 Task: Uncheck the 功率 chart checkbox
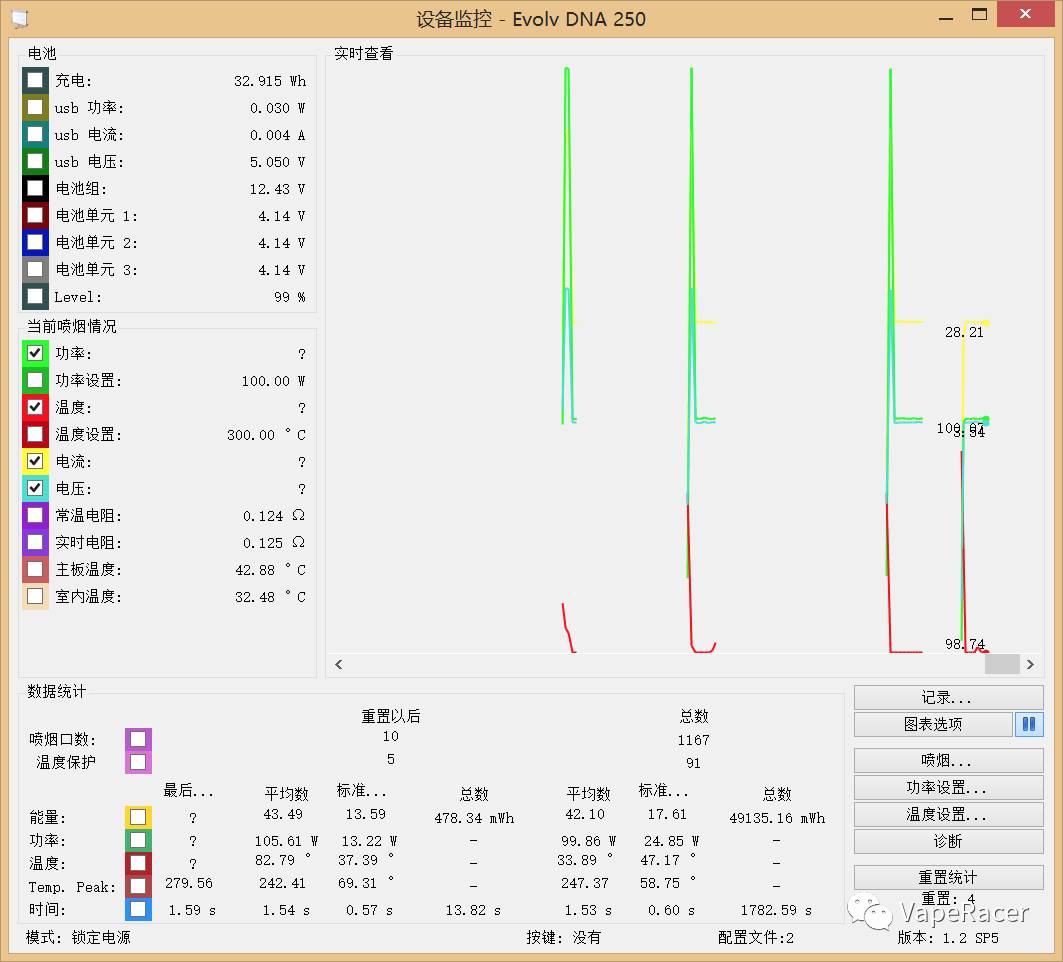(x=35, y=353)
